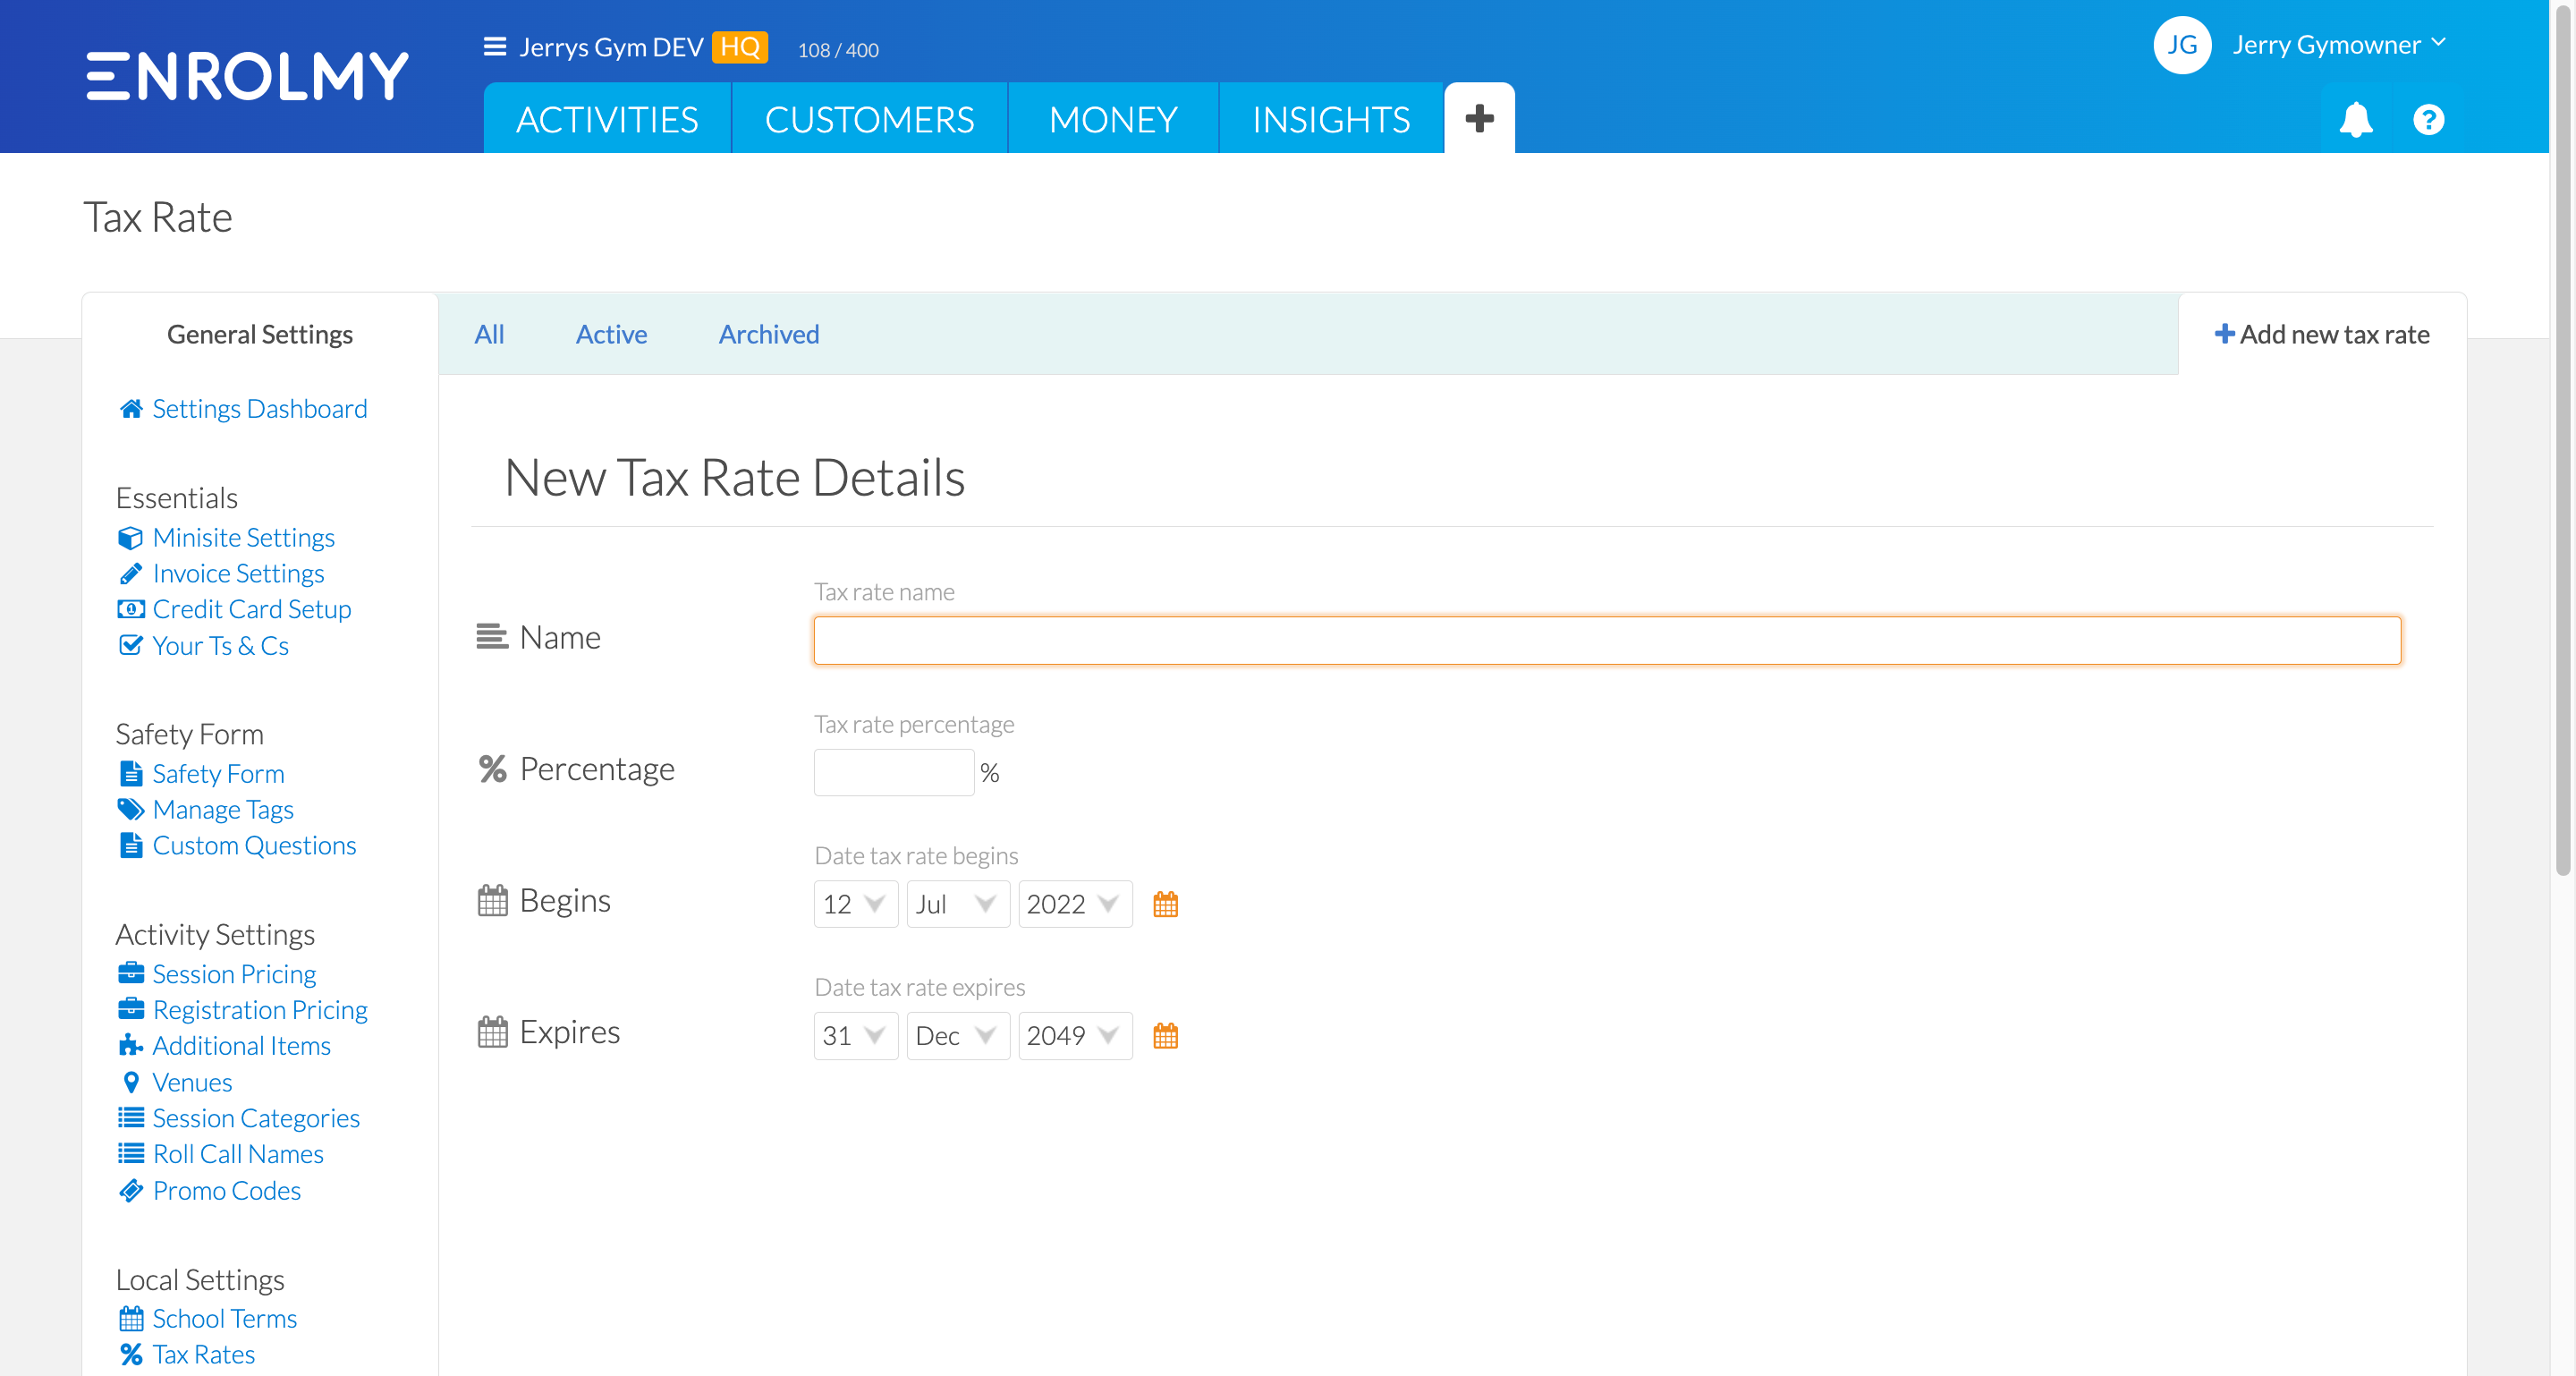This screenshot has height=1376, width=2576.
Task: Click the Tax rate name input field
Action: [x=1607, y=640]
